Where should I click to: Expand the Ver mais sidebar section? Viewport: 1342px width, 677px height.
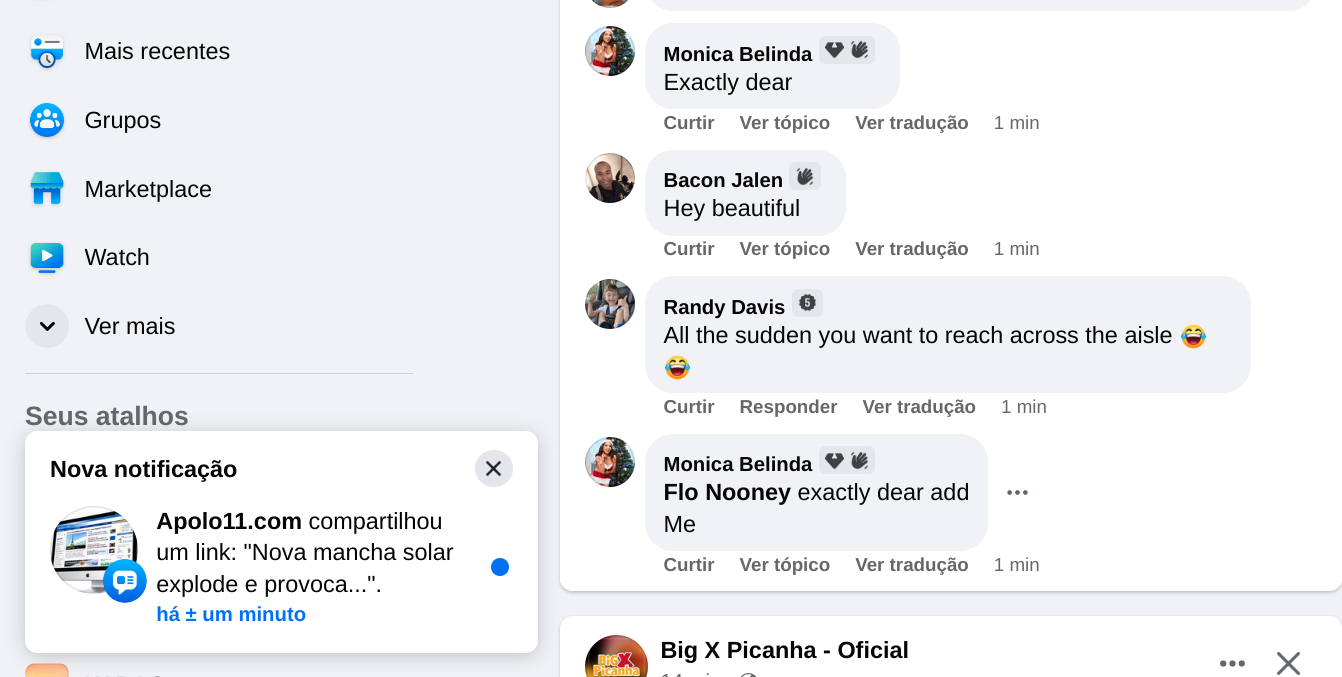pyautogui.click(x=131, y=326)
